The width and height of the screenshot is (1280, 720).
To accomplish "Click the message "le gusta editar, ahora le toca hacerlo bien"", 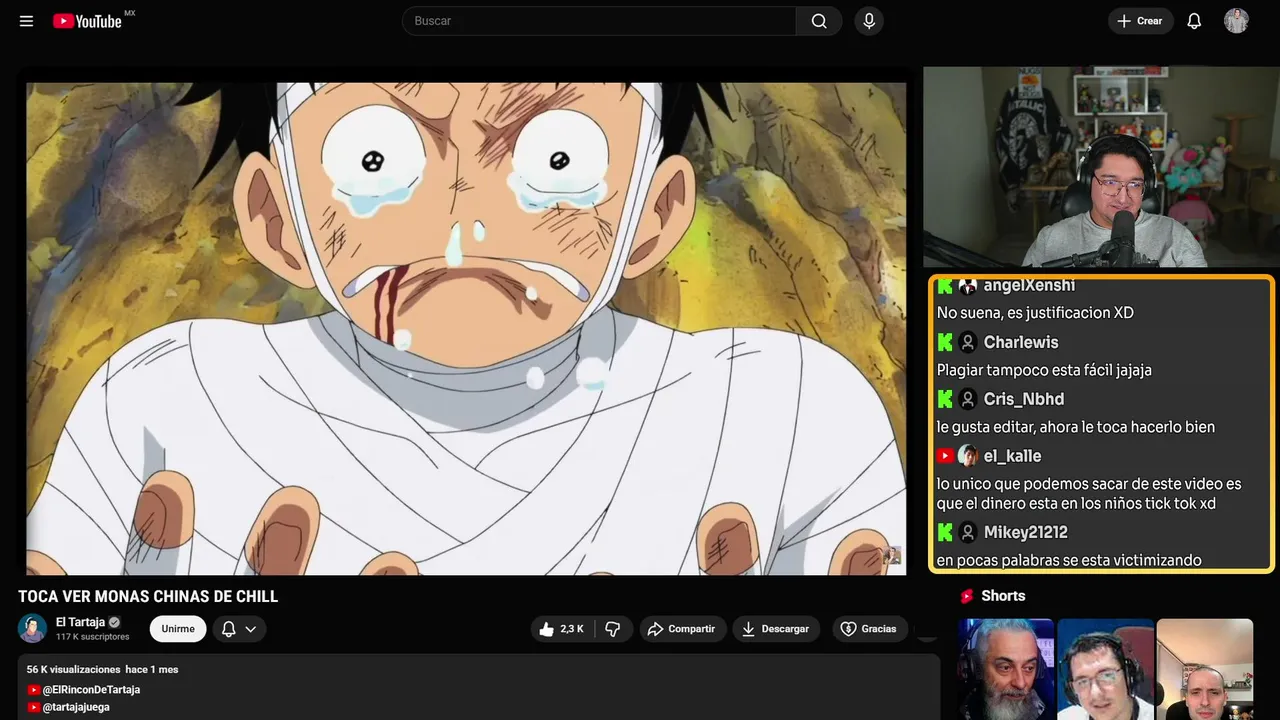I will 1076,427.
